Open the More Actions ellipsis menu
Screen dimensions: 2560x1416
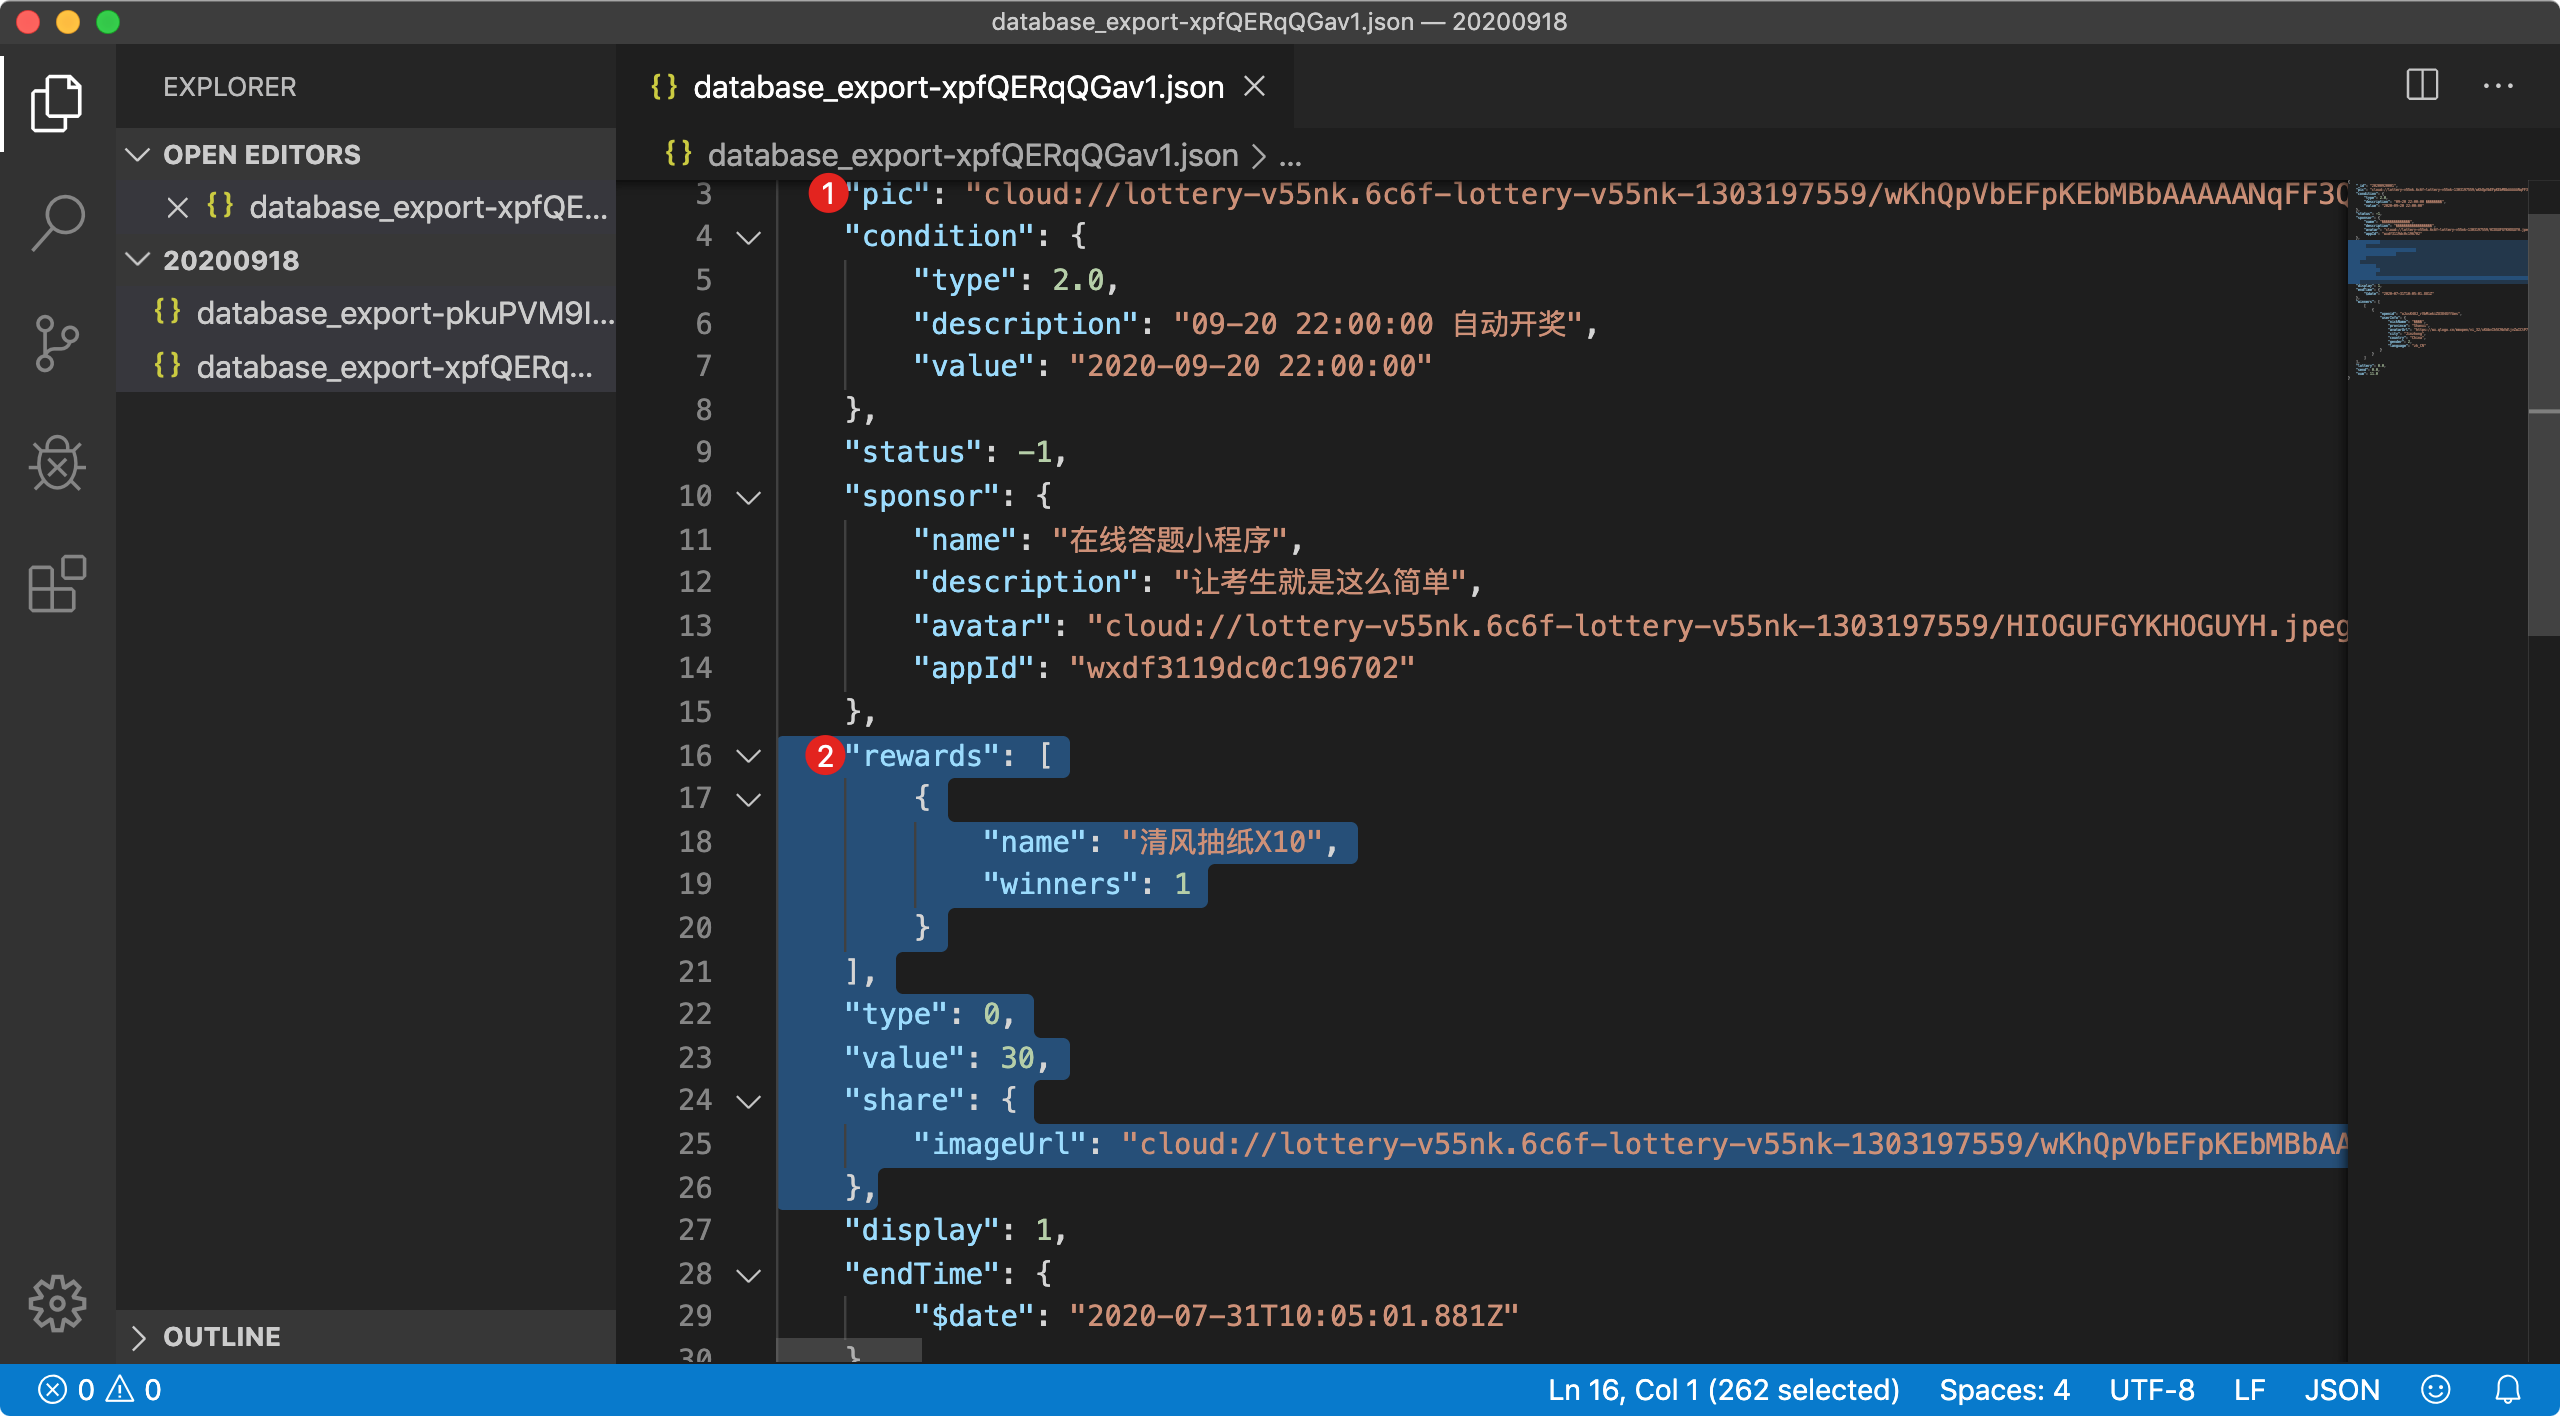click(2497, 86)
